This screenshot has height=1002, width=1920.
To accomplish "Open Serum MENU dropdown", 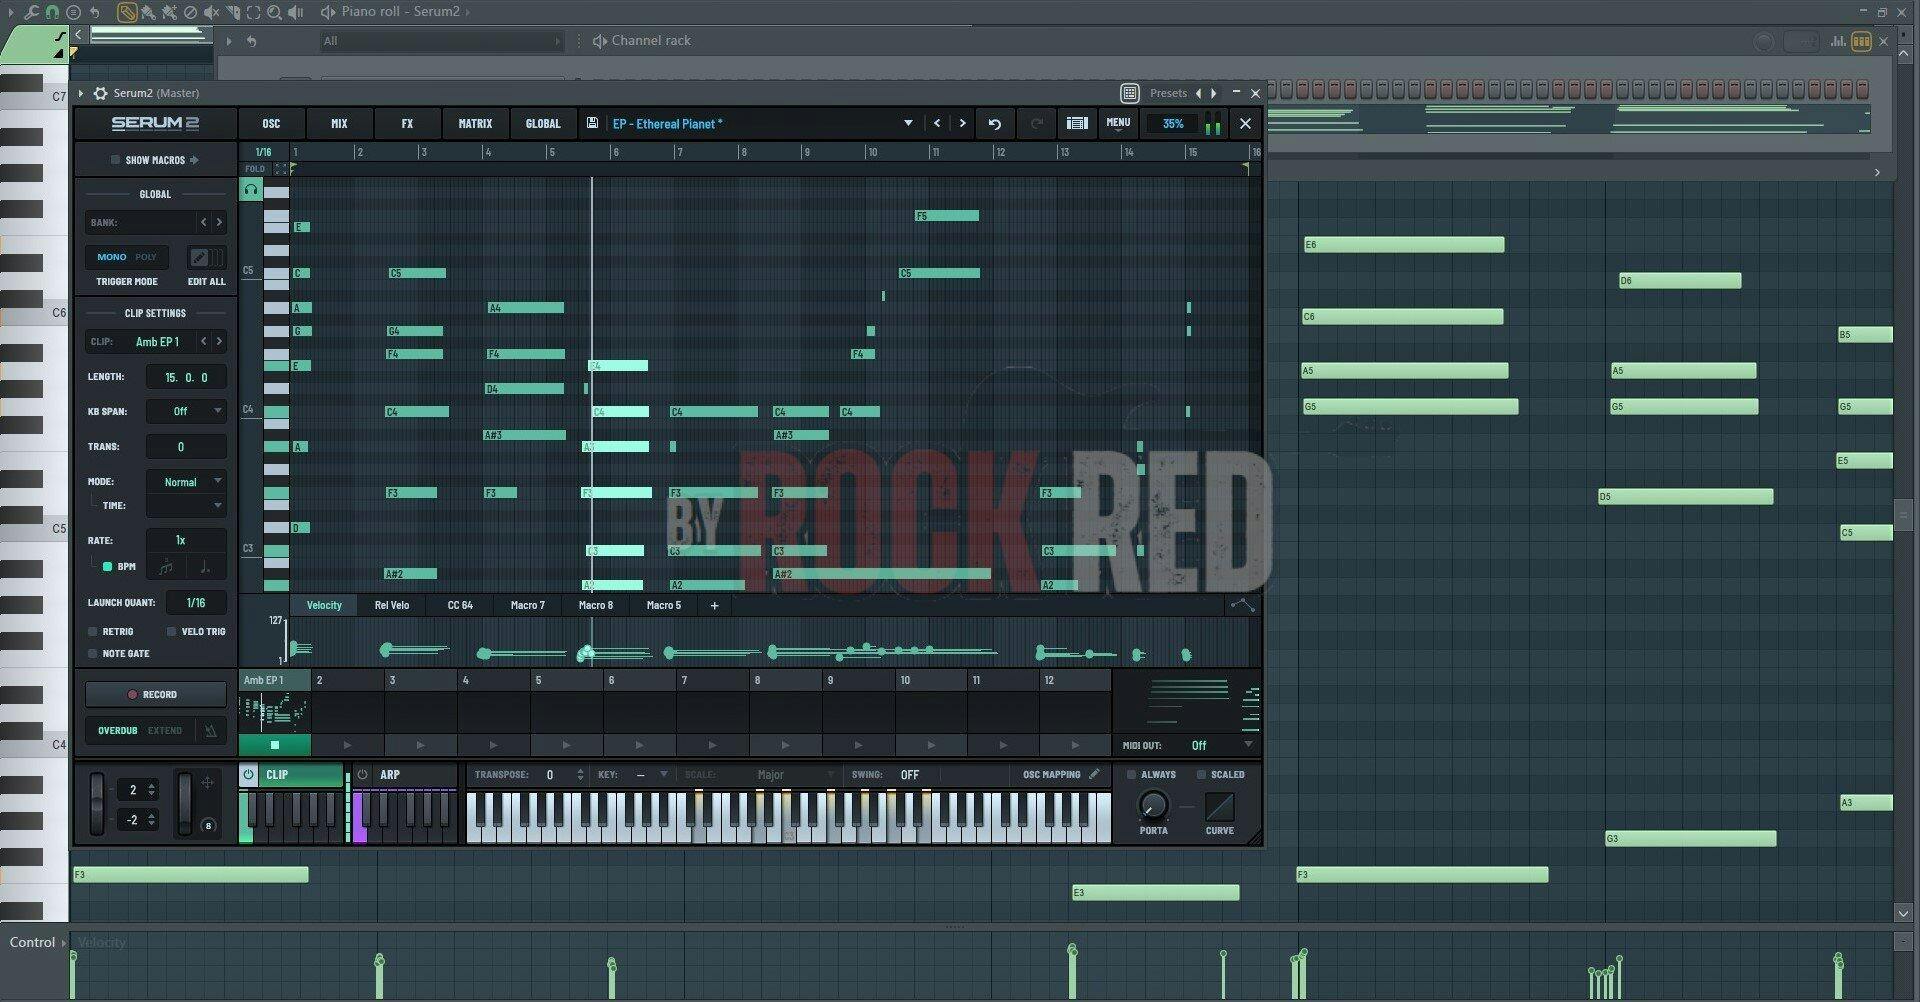I will pos(1118,124).
